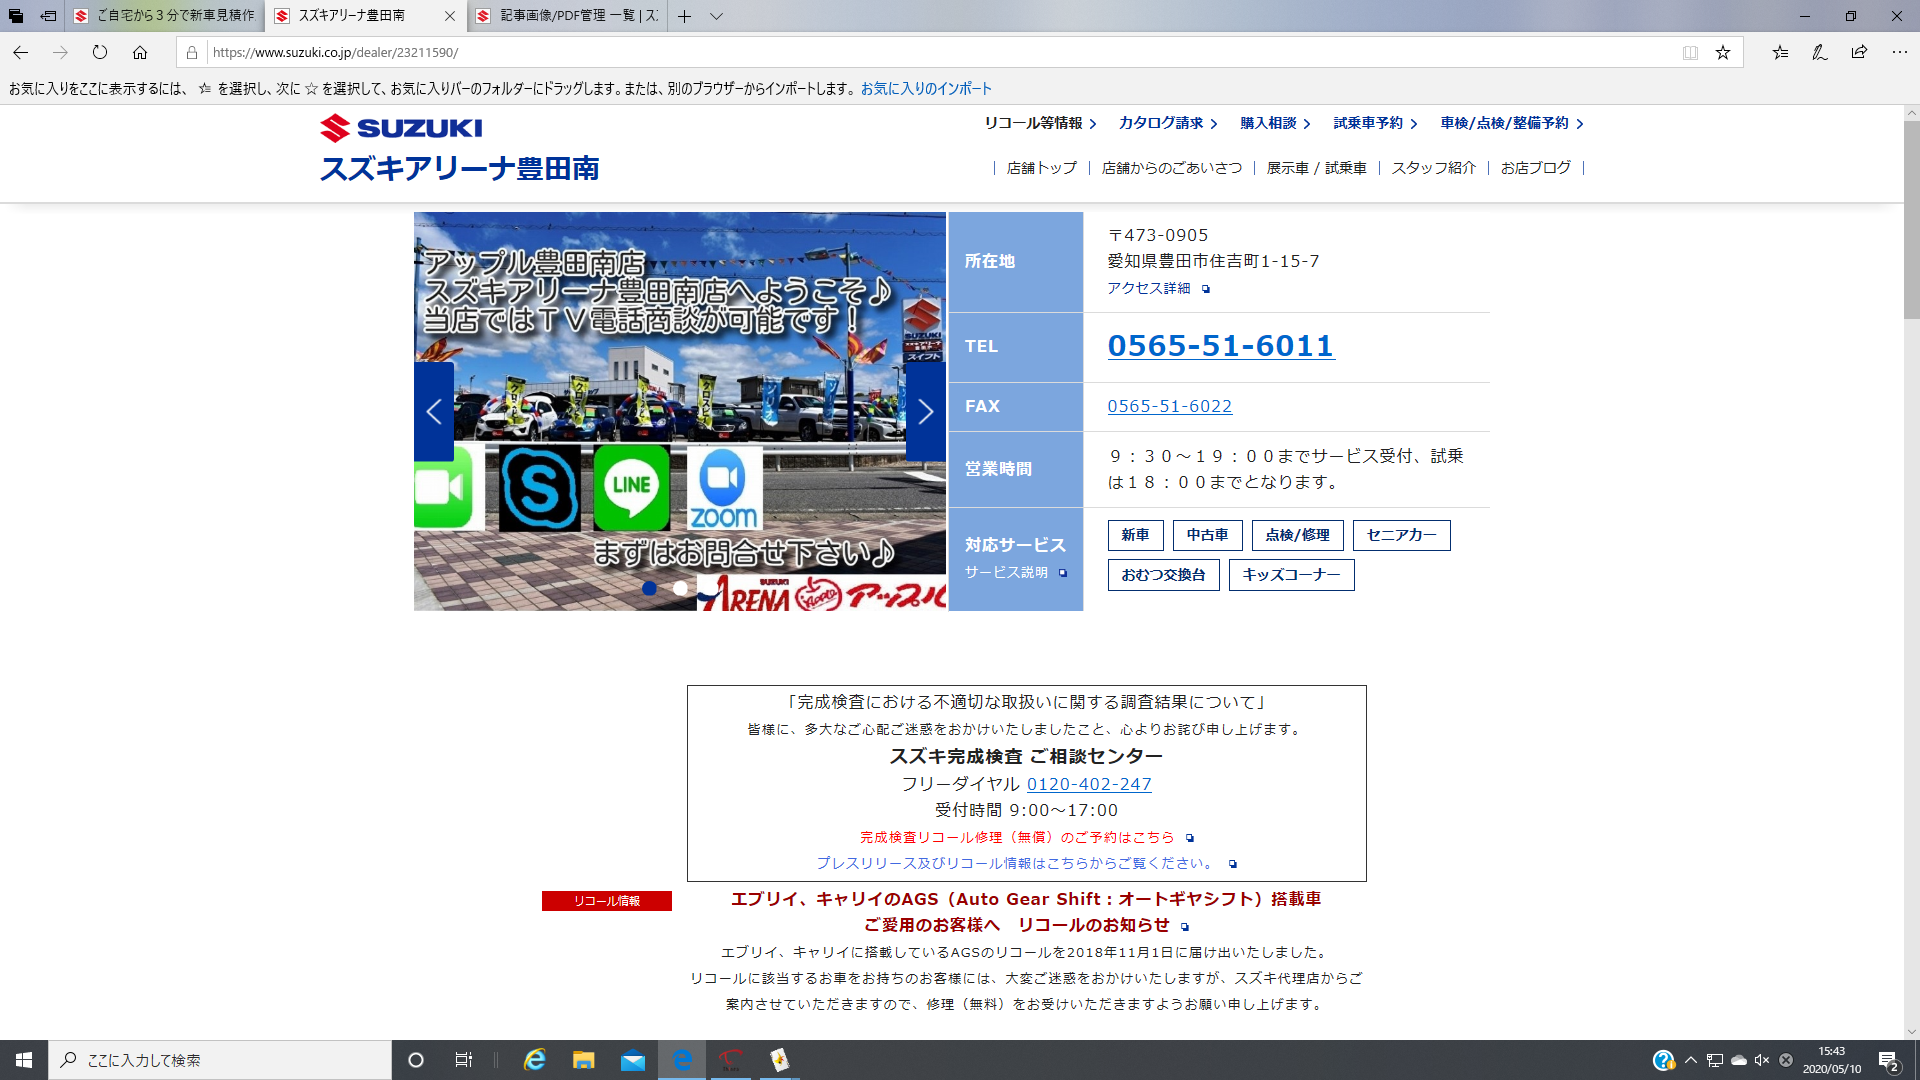Add this page to favorites star
Viewport: 1920px width, 1080px height.
[1723, 53]
